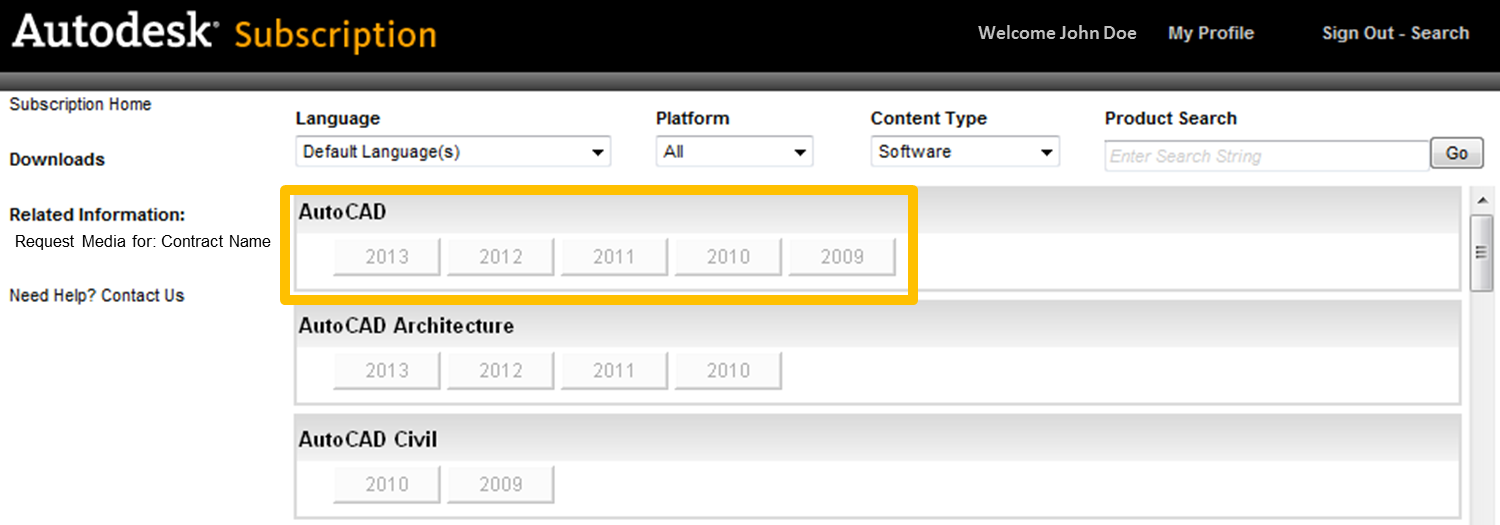
Task: Open the My Profile link
Action: [1210, 33]
